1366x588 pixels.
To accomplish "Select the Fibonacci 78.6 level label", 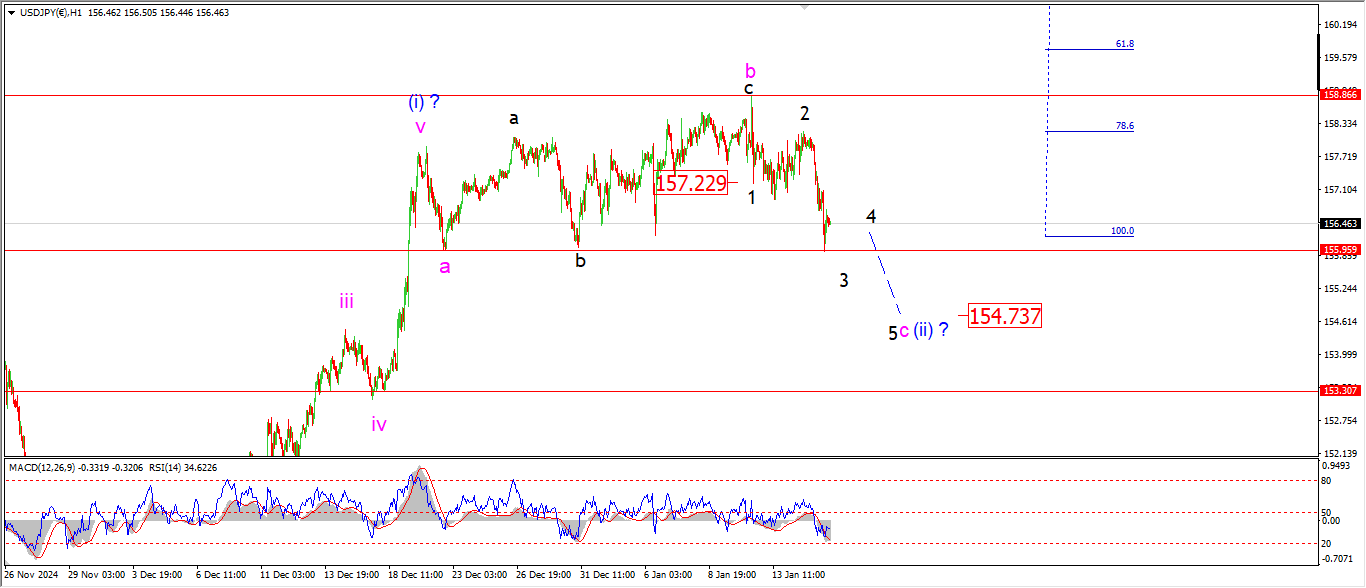I will [x=1125, y=126].
